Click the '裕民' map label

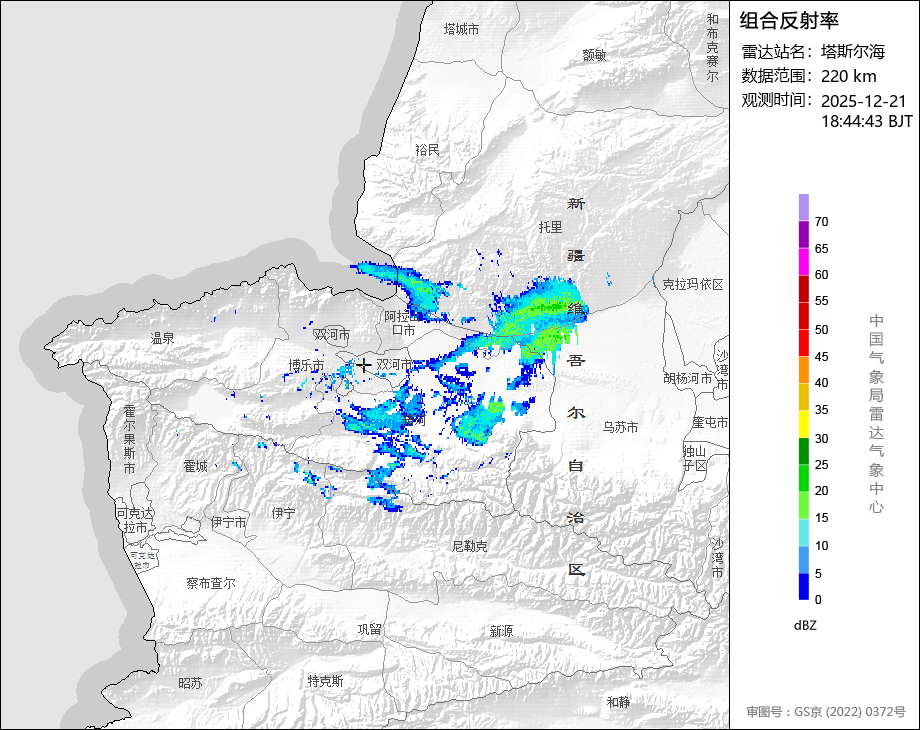427,150
